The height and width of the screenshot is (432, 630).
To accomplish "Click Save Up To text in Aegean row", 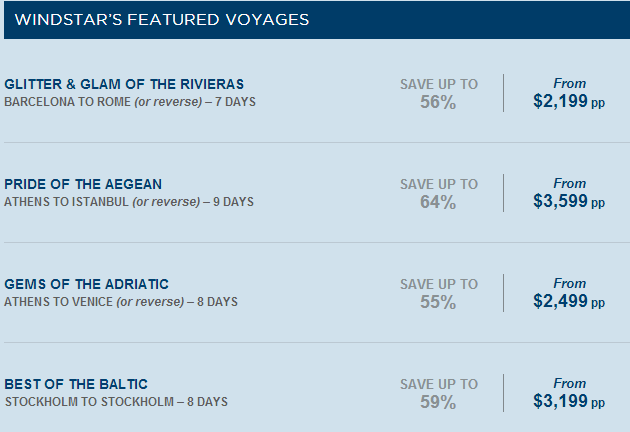I will (x=439, y=184).
